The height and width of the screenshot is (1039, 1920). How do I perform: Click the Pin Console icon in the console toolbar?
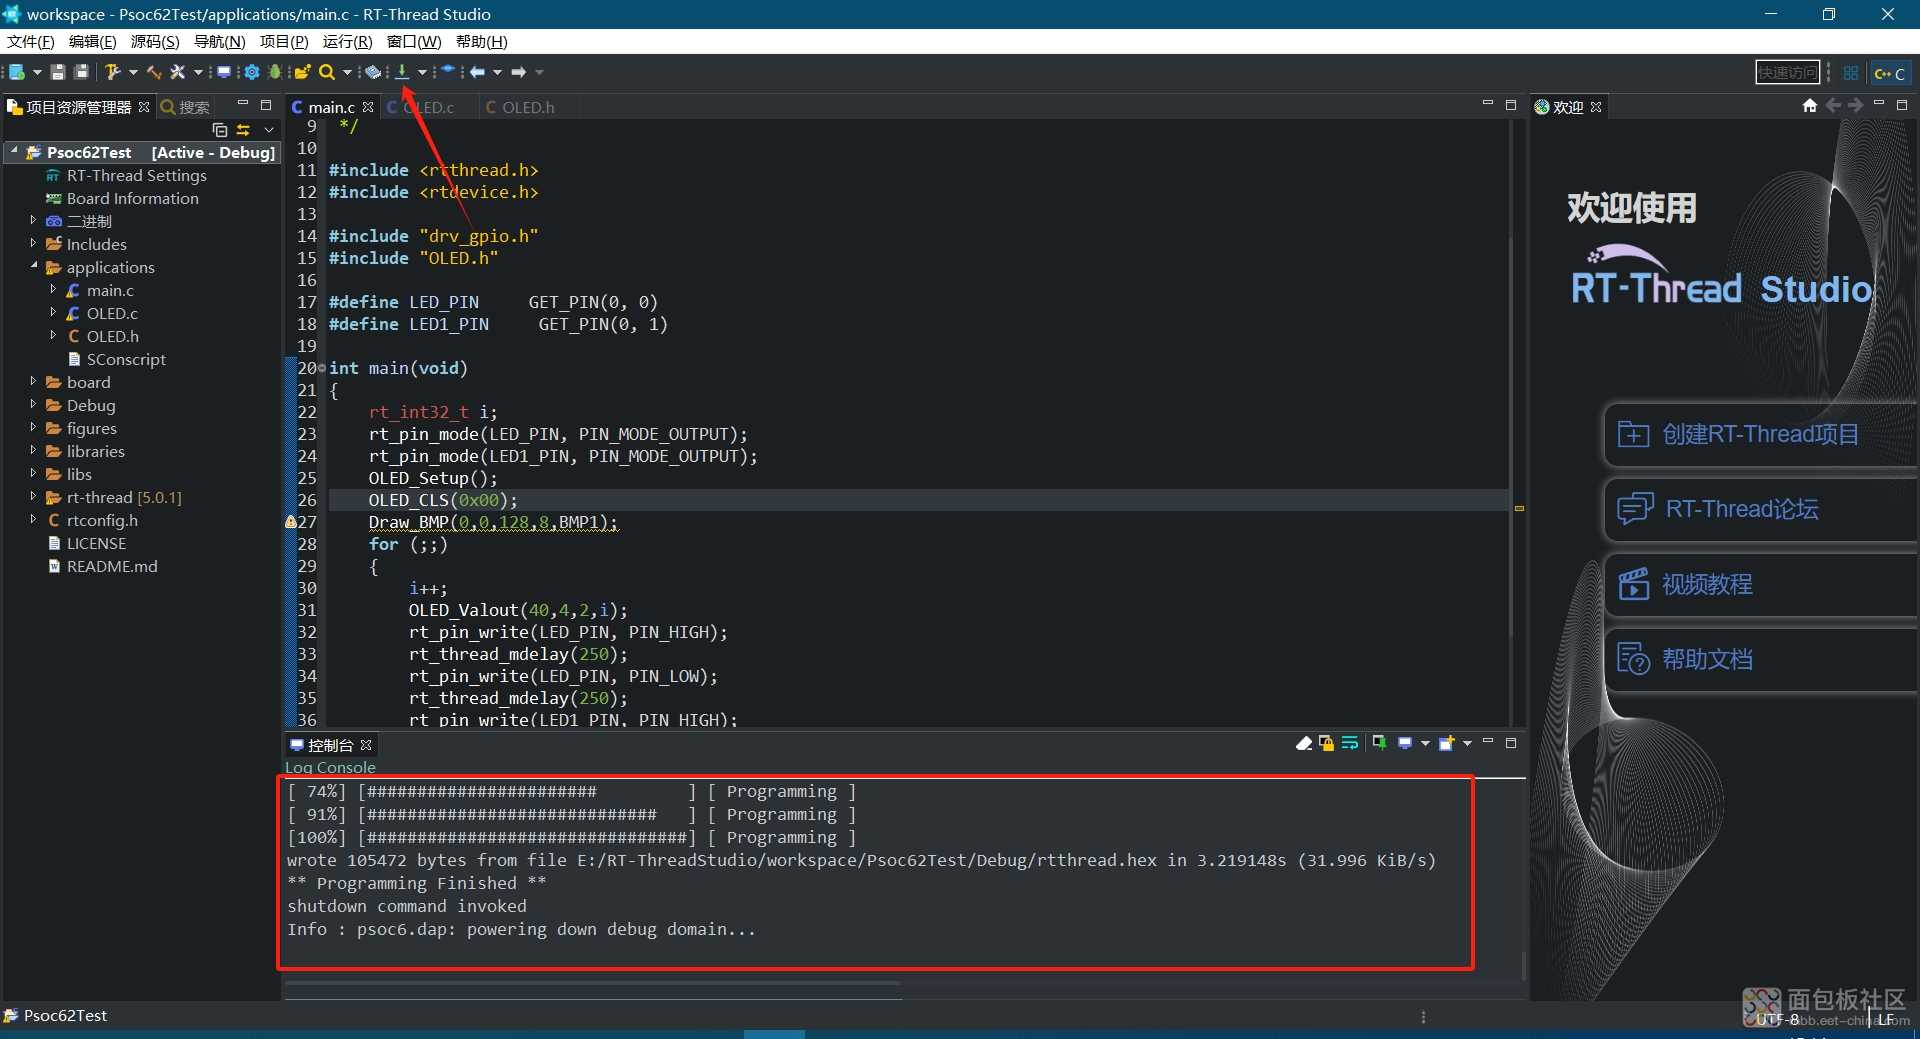pyautogui.click(x=1379, y=743)
